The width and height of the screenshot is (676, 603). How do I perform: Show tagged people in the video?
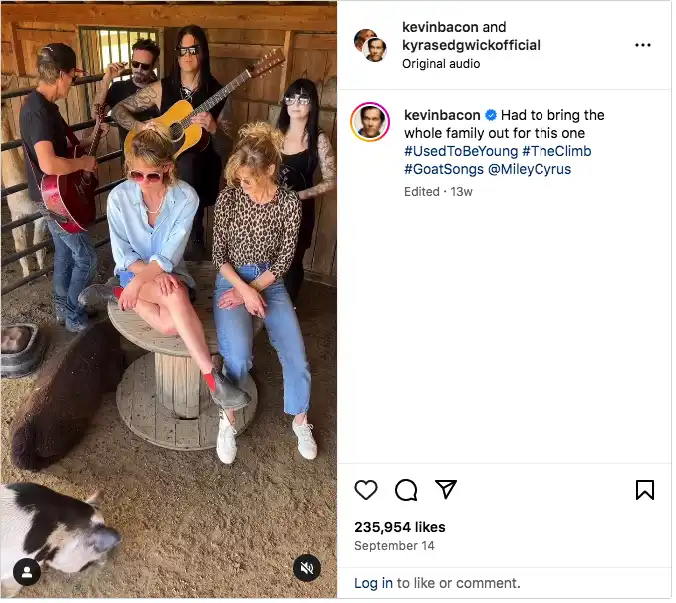(x=26, y=573)
